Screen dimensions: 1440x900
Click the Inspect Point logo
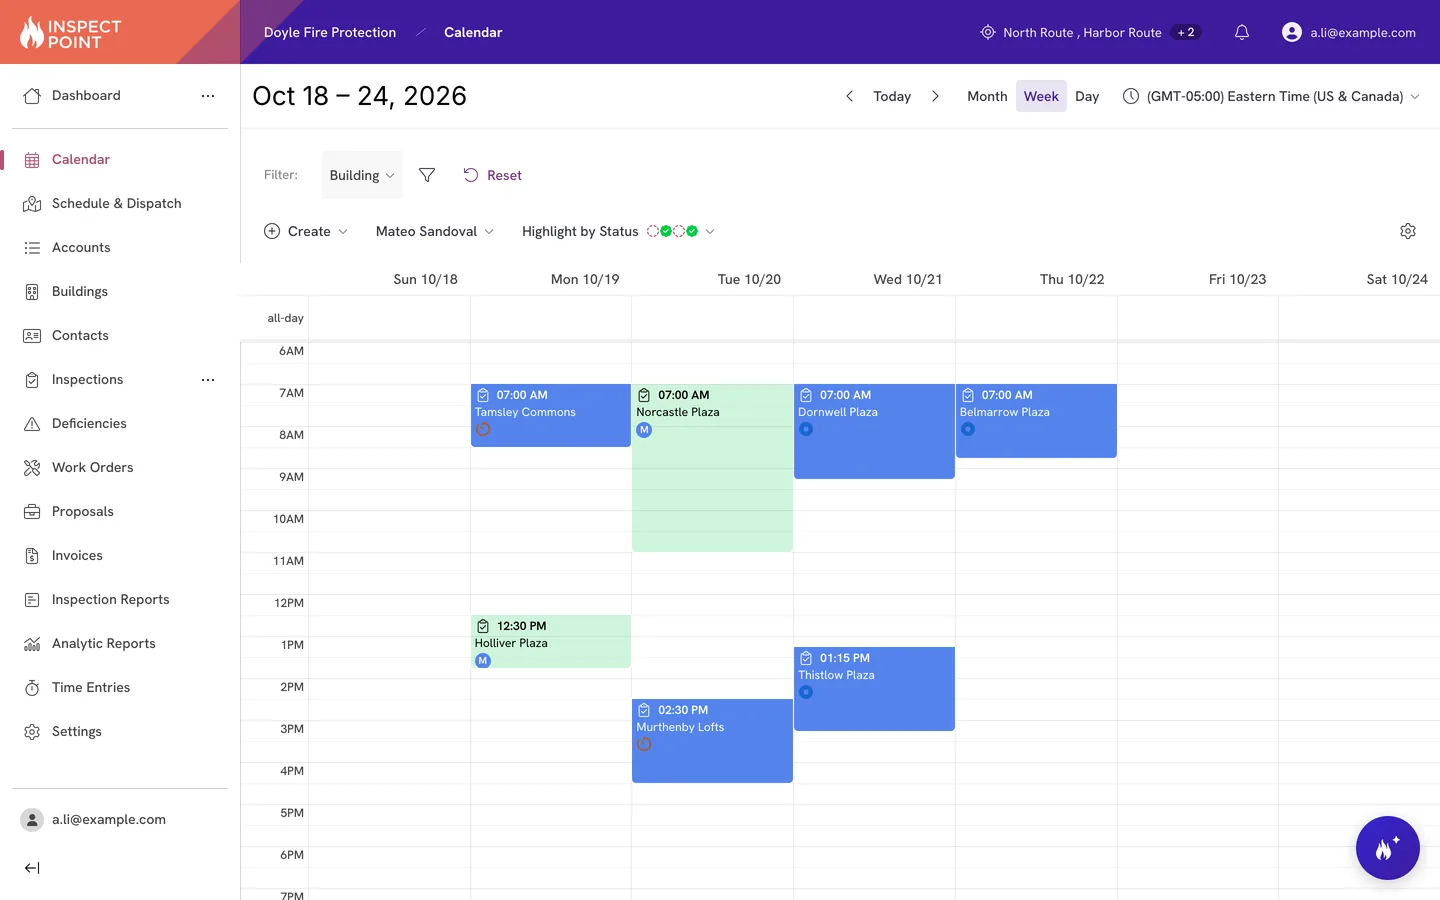point(70,33)
